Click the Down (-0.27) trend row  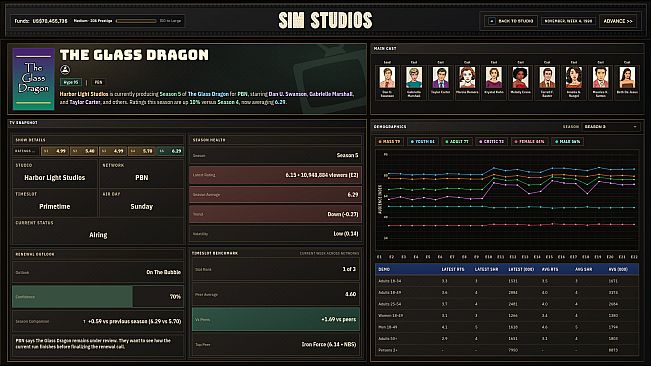coord(275,214)
